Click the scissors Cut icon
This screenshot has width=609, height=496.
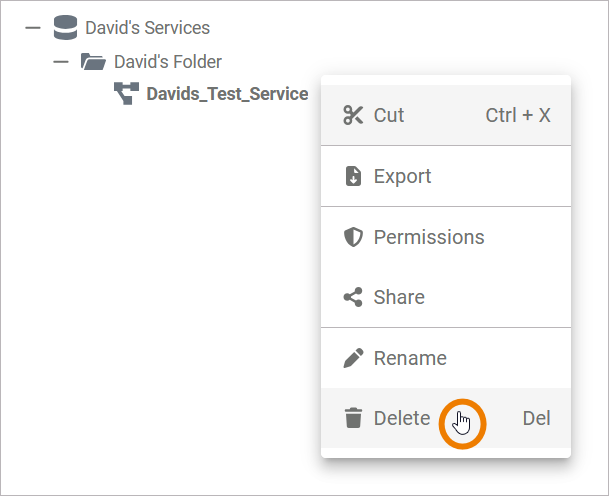click(x=352, y=115)
